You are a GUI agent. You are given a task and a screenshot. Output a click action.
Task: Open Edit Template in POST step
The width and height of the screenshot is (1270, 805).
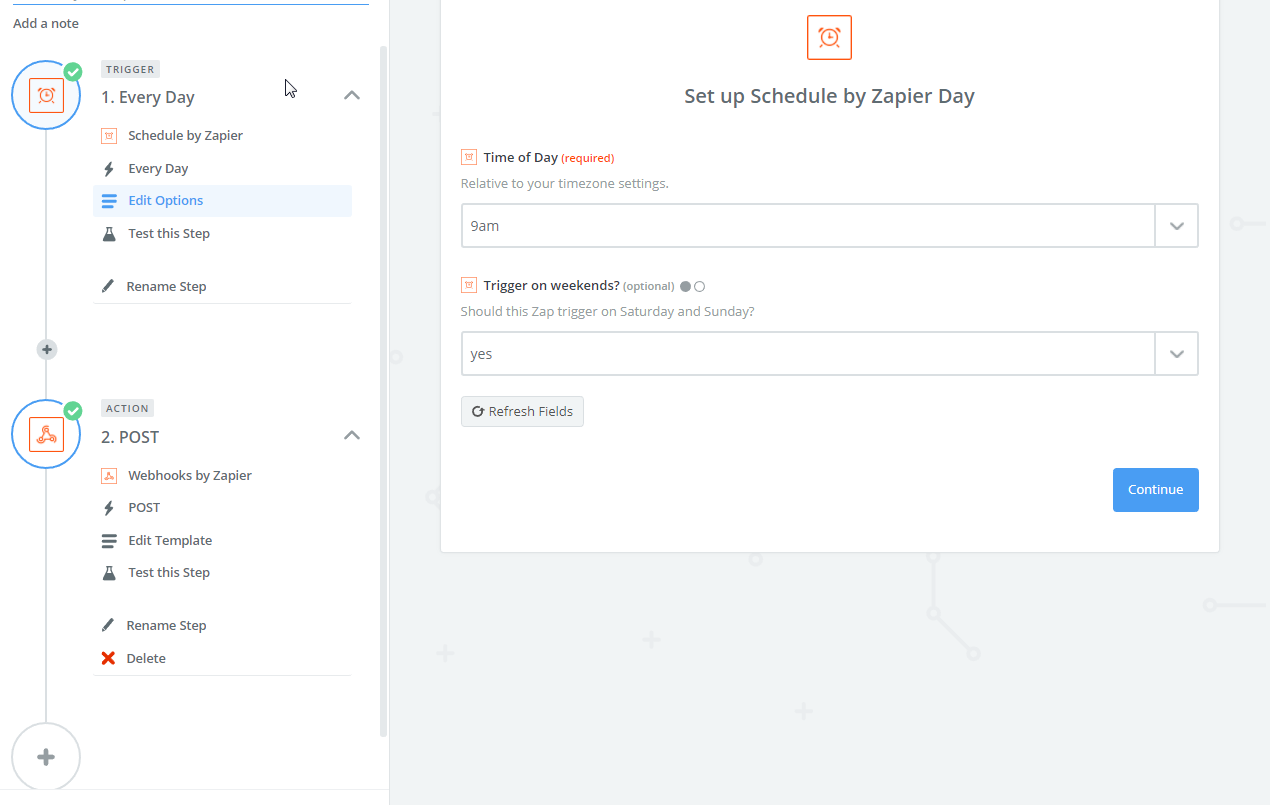pos(170,540)
